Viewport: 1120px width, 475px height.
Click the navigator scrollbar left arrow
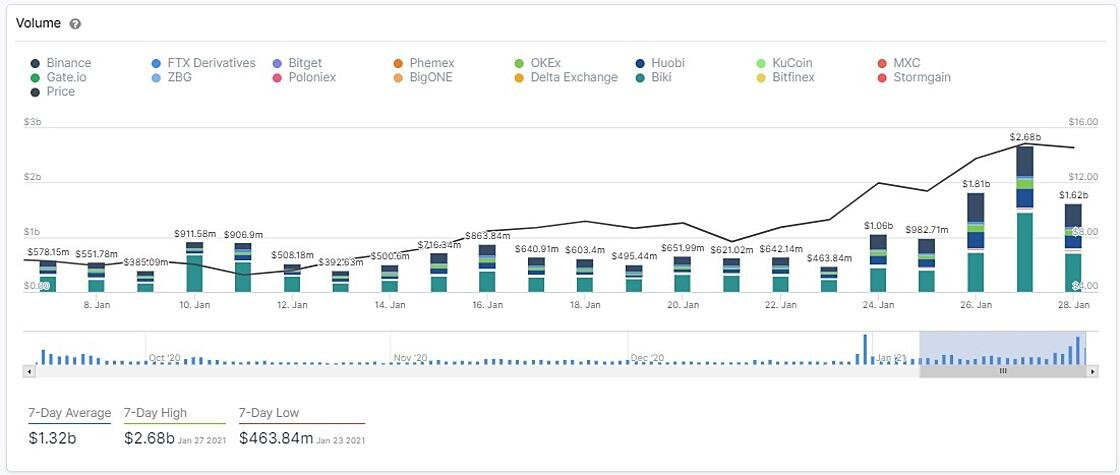coord(29,371)
